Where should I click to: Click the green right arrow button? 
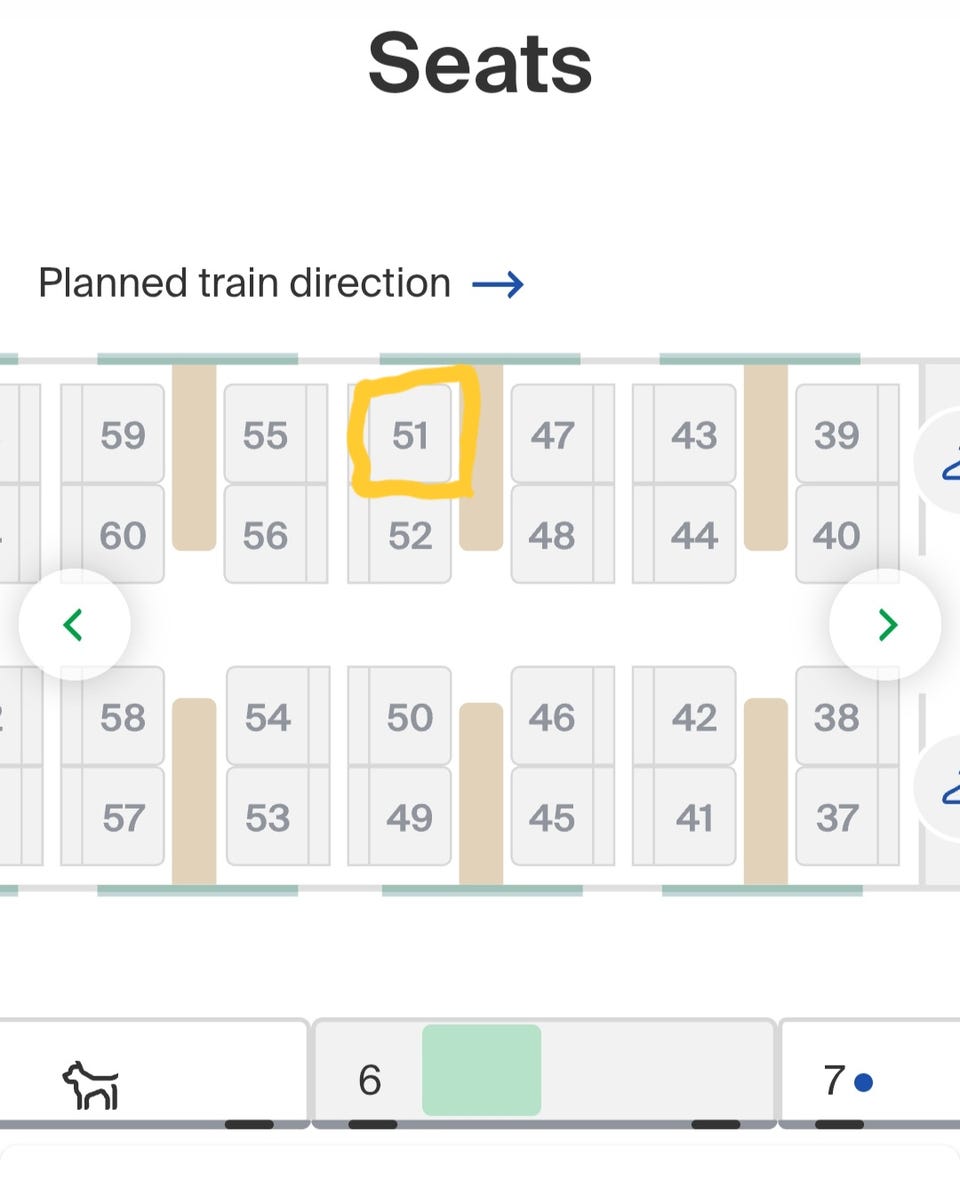tap(886, 625)
